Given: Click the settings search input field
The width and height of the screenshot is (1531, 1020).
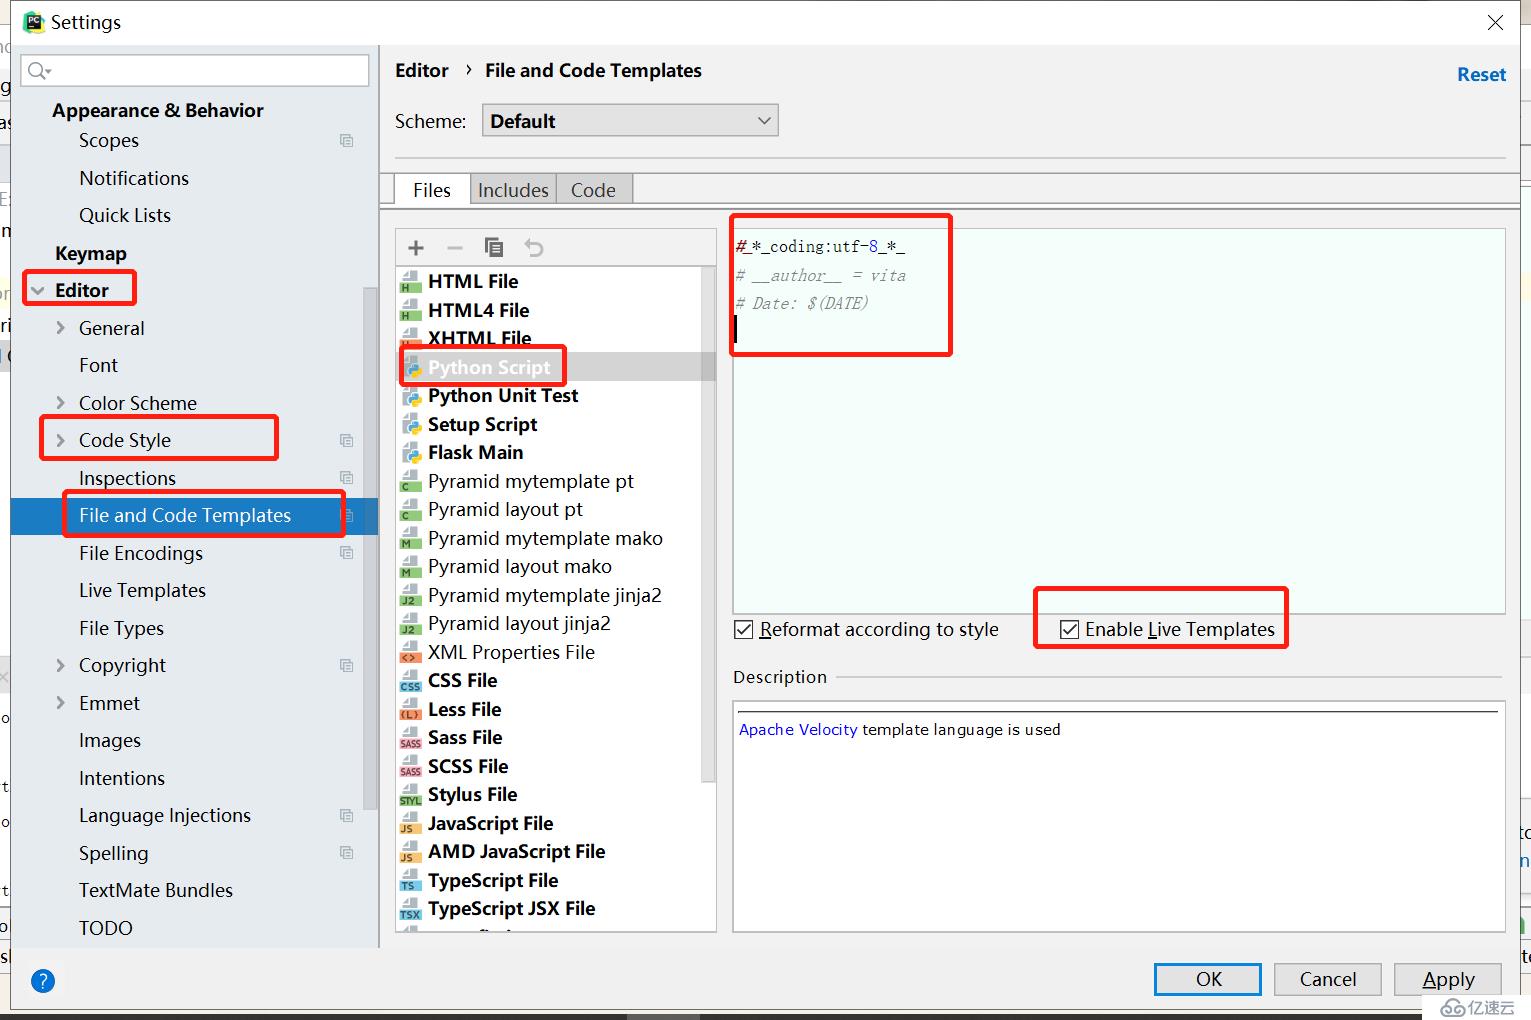Looking at the screenshot, I should click(x=195, y=71).
